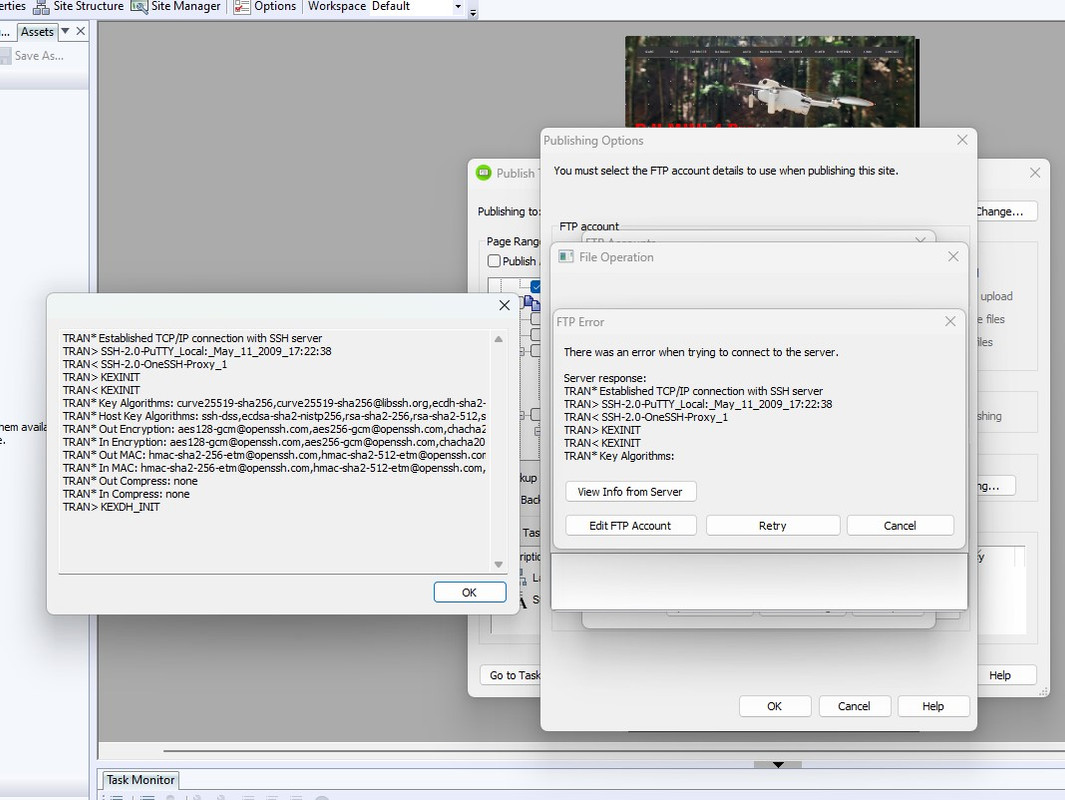Cancel the FTP Error dialog
Viewport: 1065px width, 800px height.
(x=900, y=526)
